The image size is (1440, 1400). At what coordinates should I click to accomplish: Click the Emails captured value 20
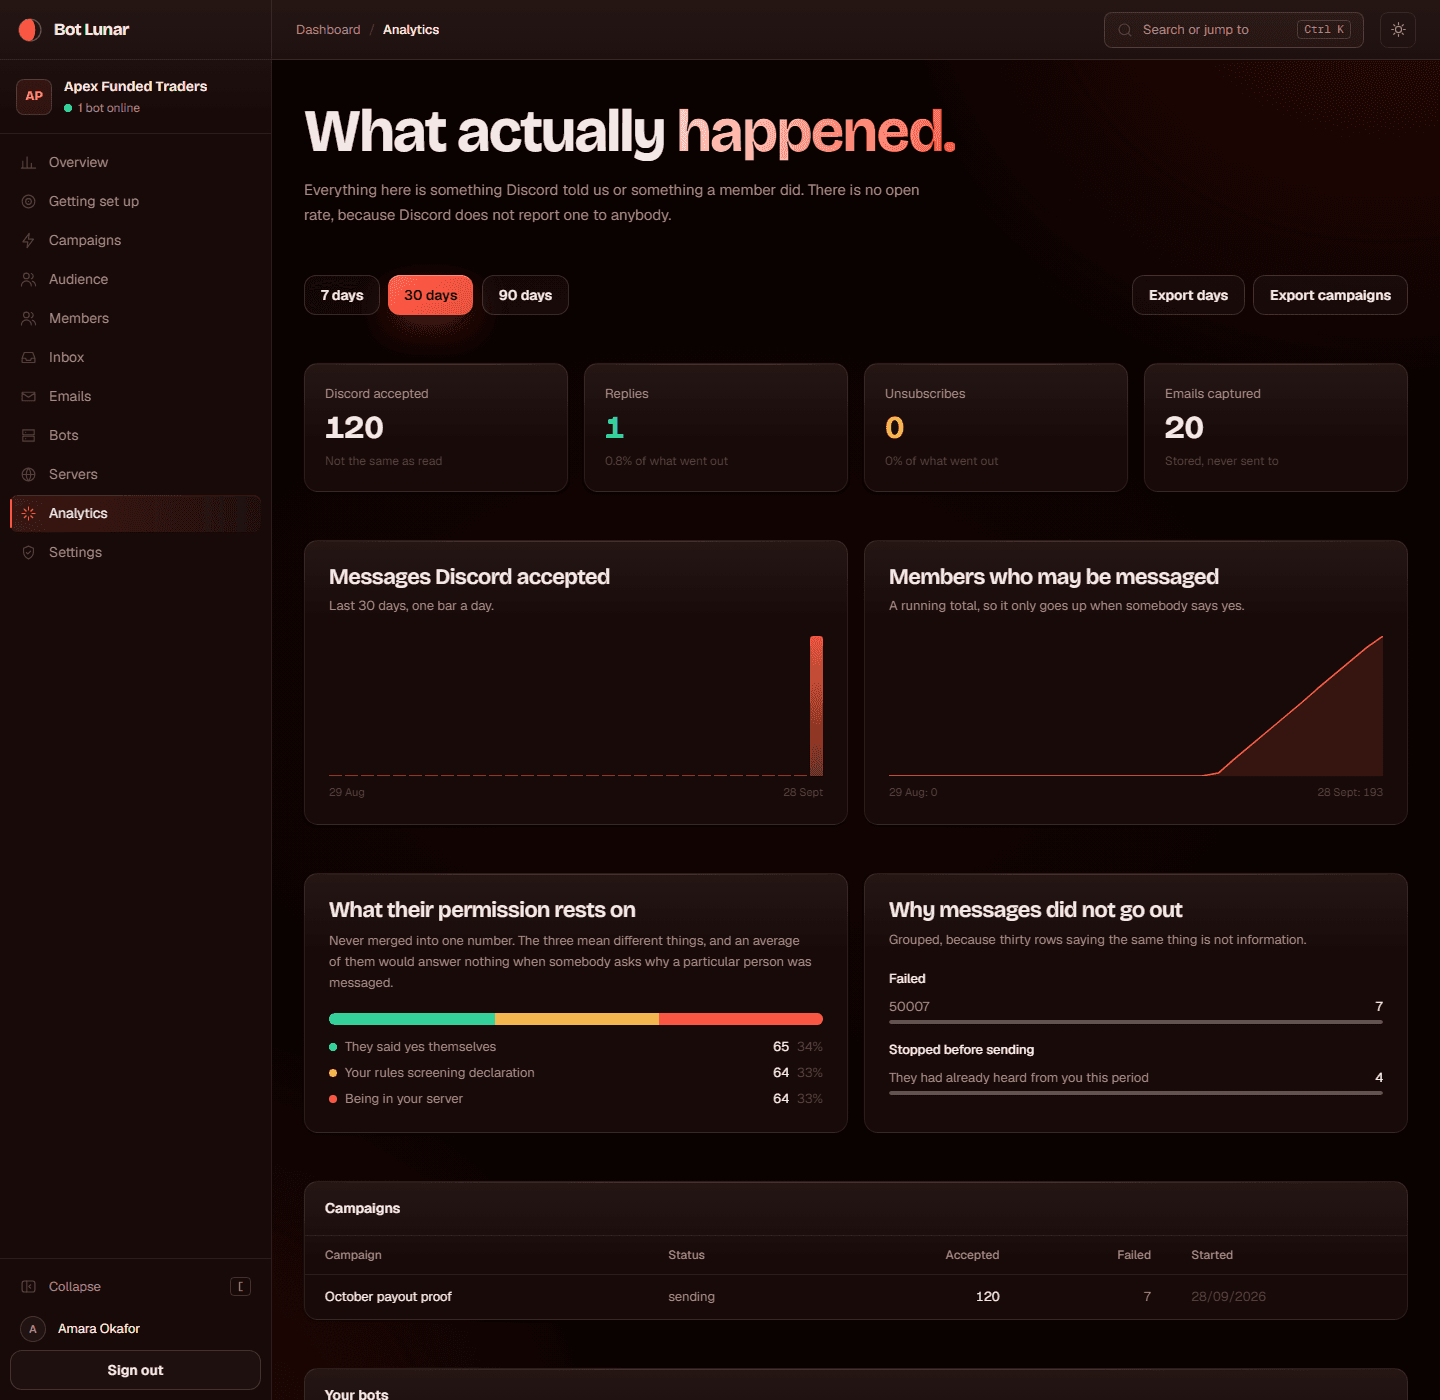tap(1184, 428)
